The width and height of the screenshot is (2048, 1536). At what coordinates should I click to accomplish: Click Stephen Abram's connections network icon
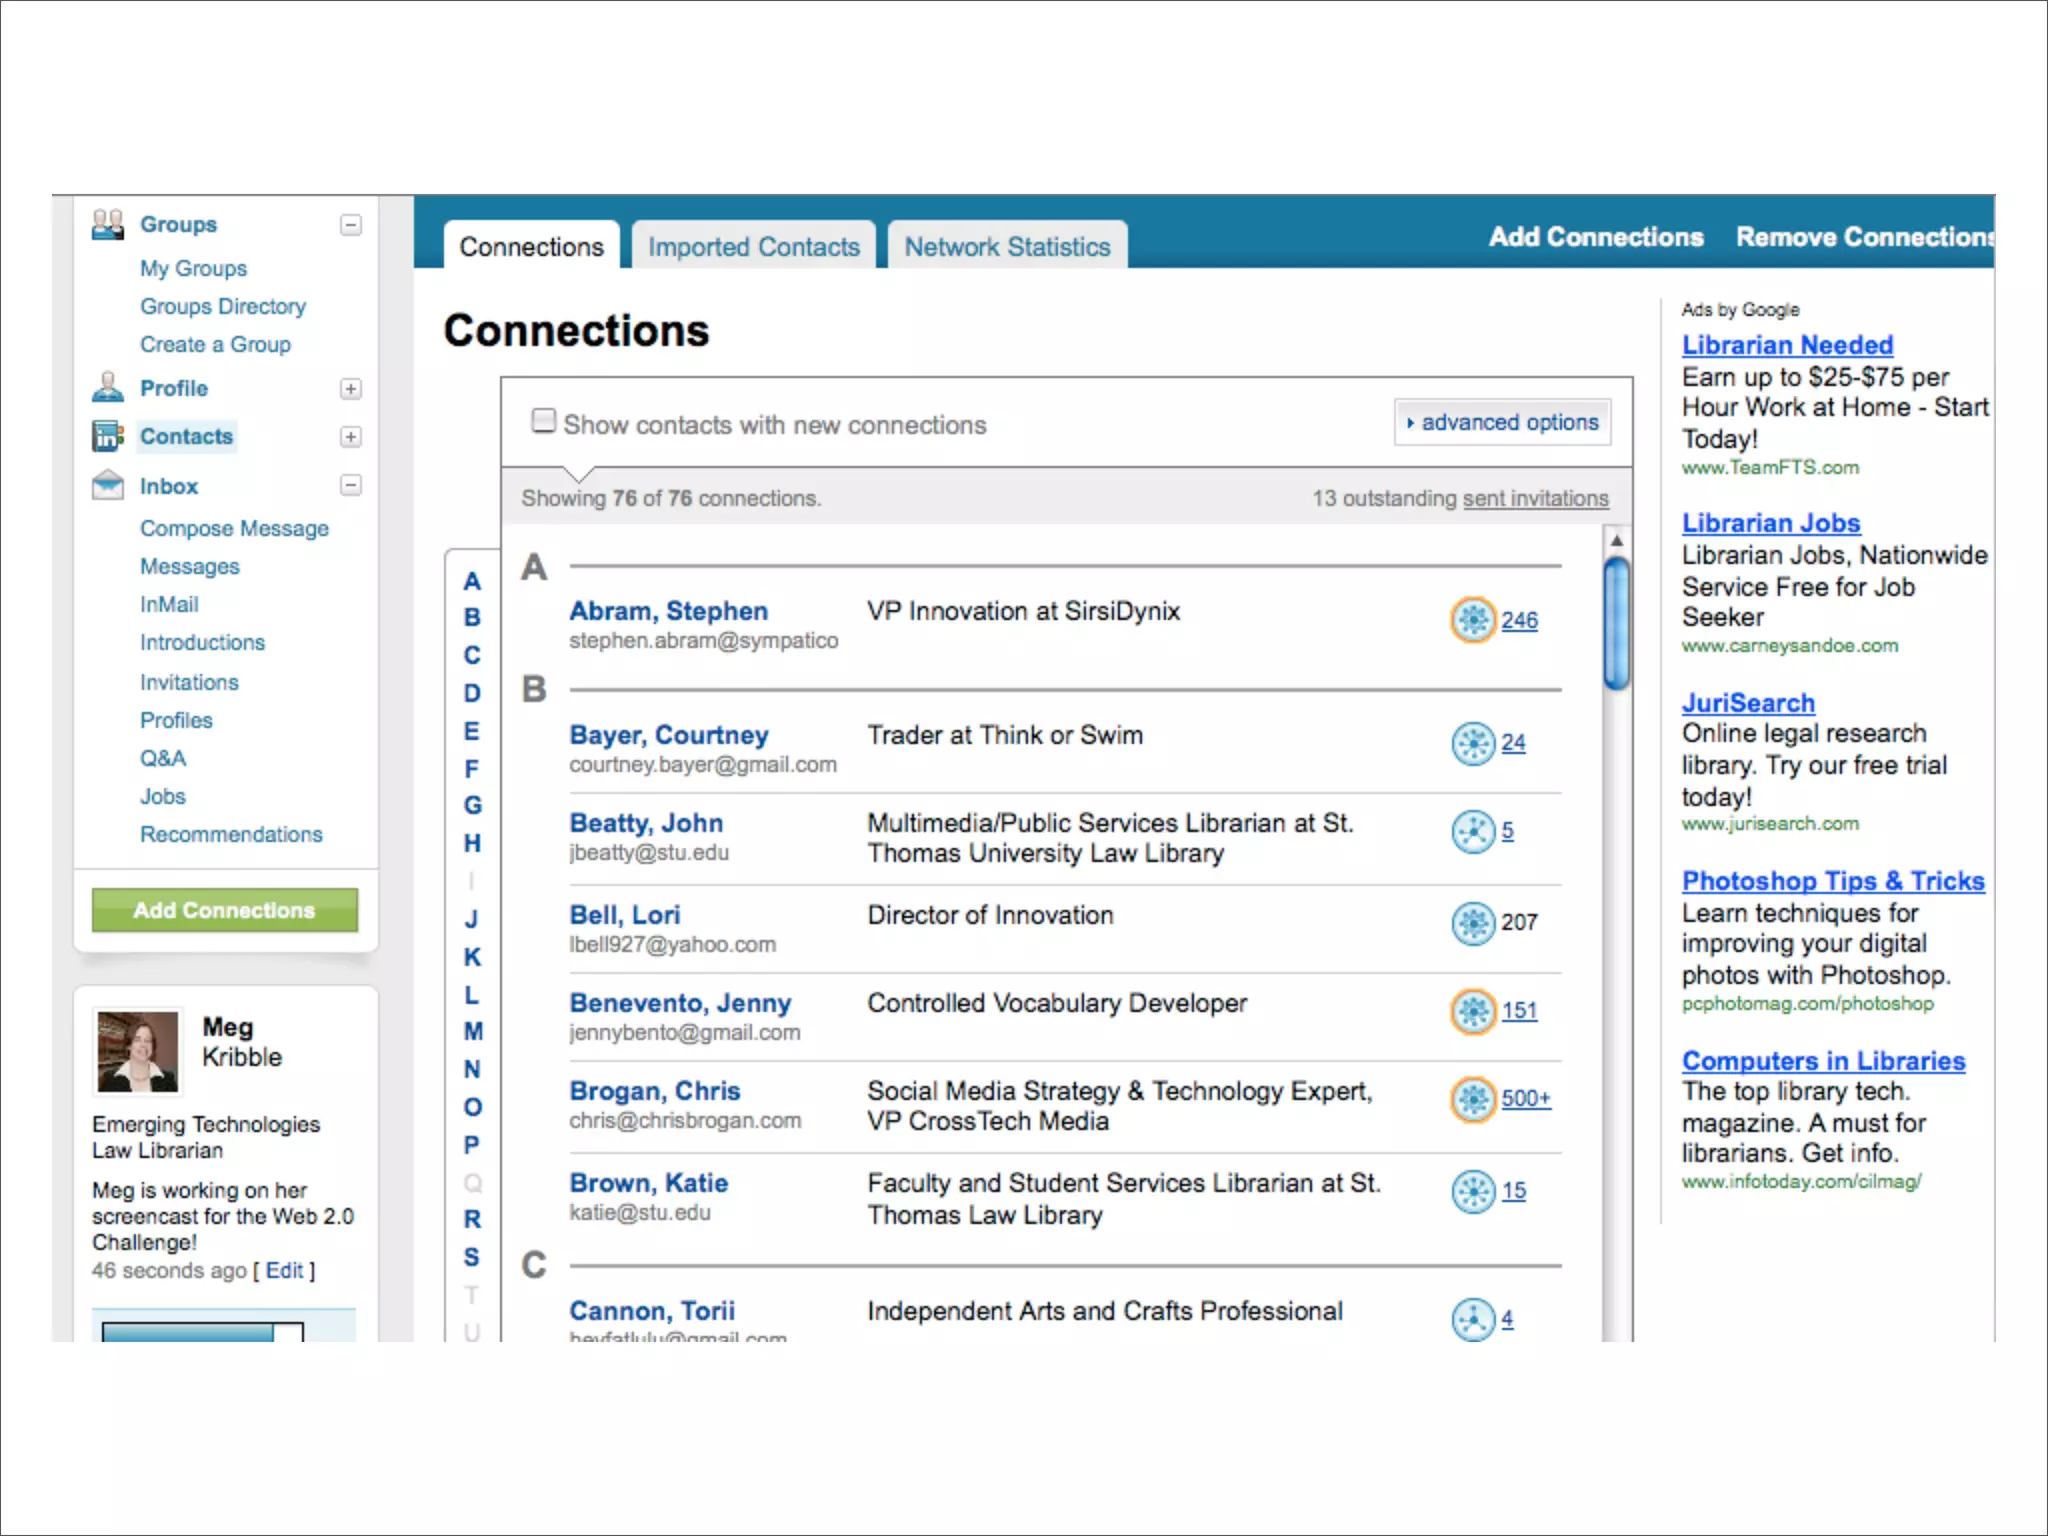1473,620
